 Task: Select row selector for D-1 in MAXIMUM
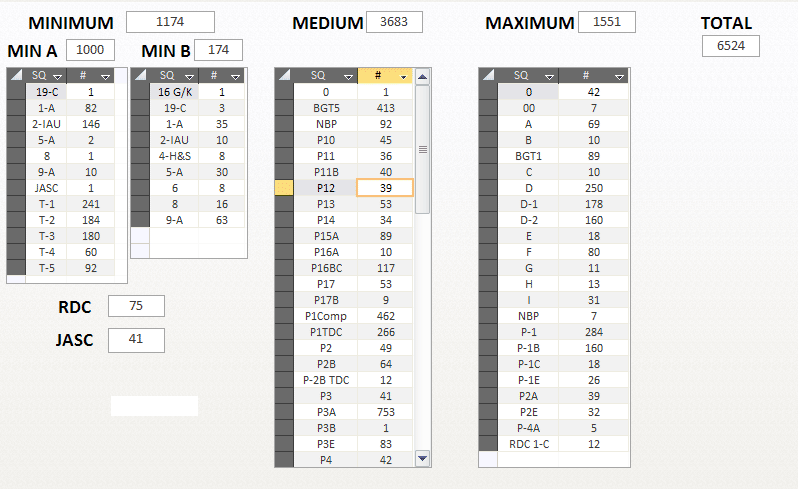[x=489, y=204]
